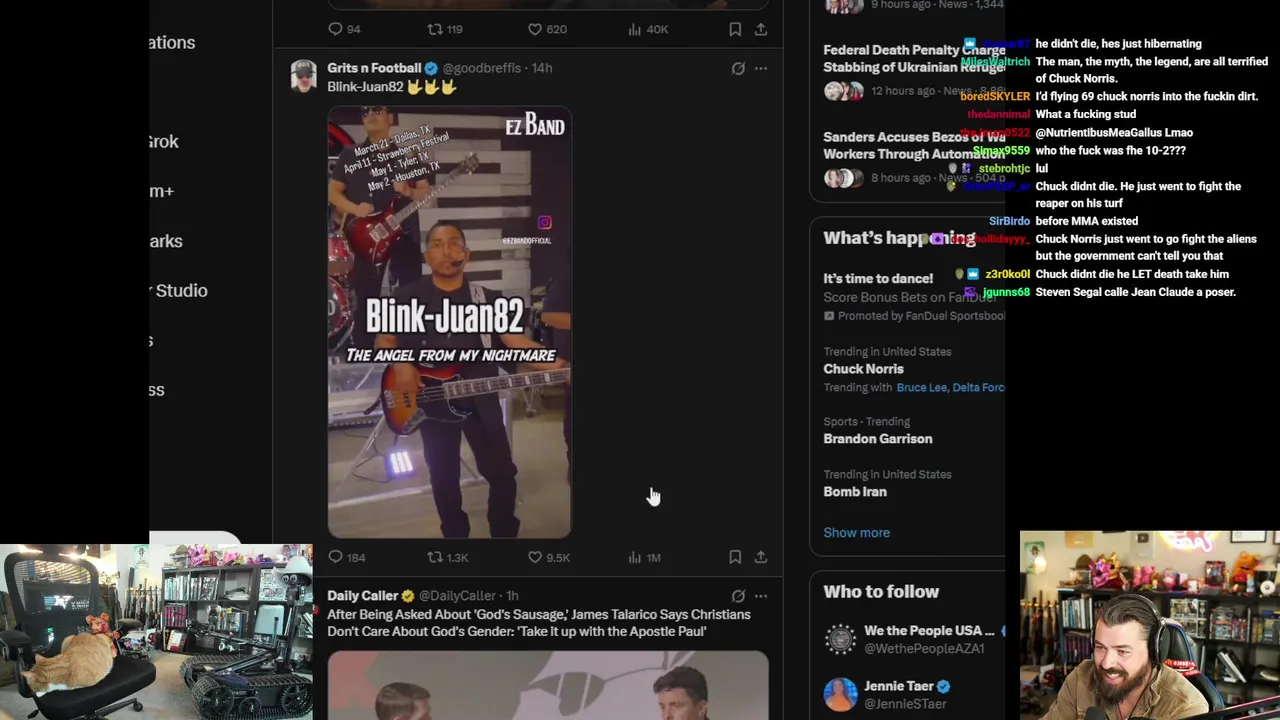Open more options on Daily Caller post
This screenshot has width=1280, height=720.
(x=761, y=596)
